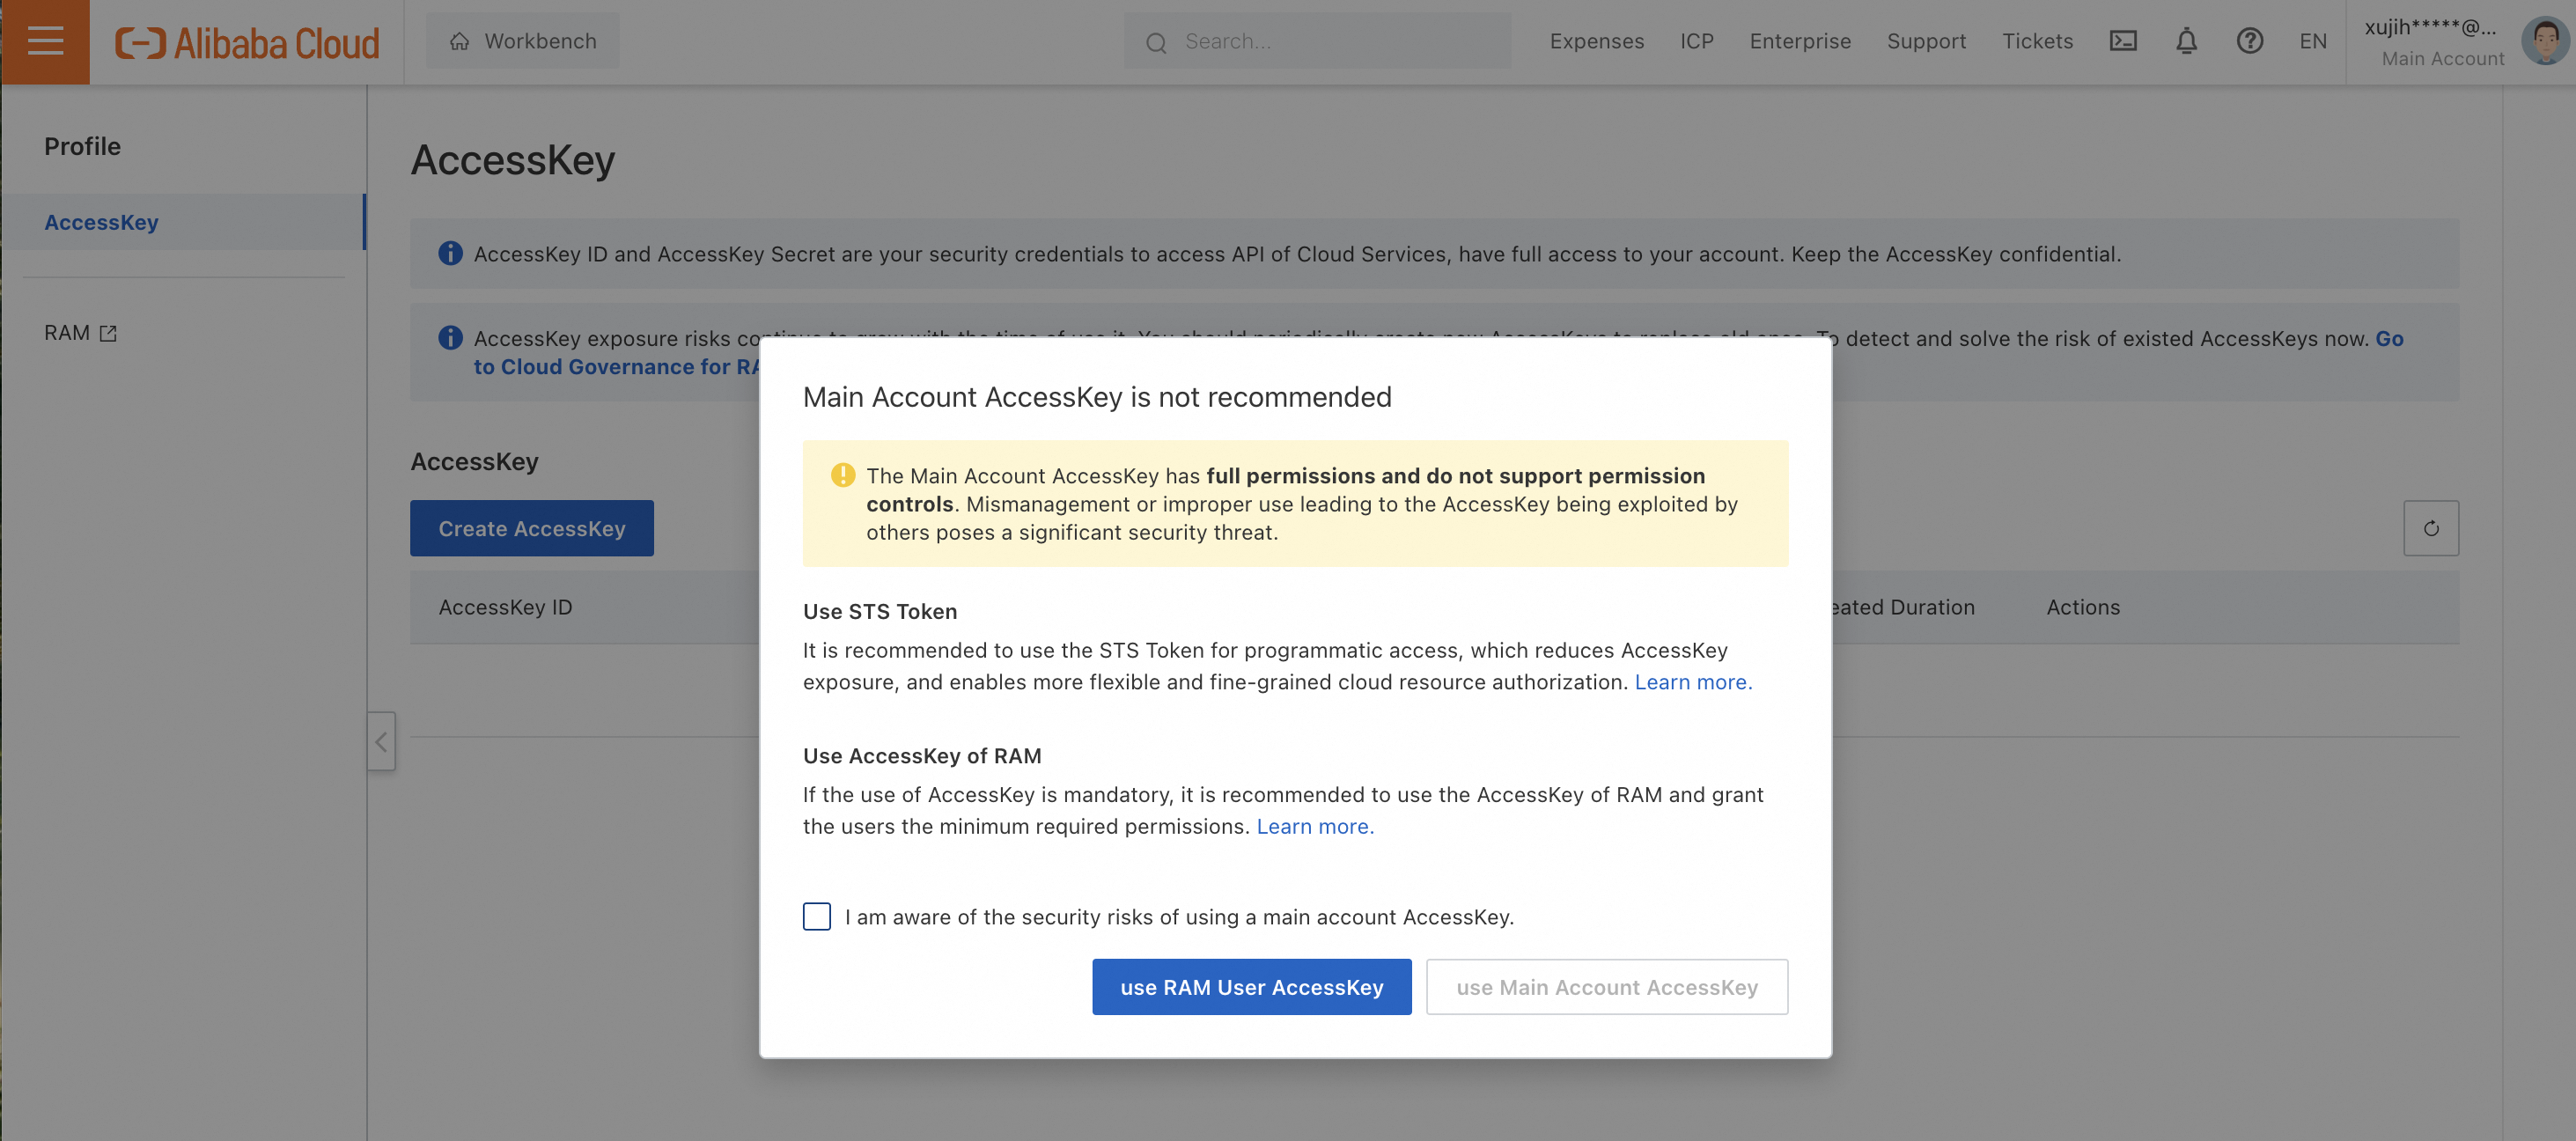The width and height of the screenshot is (2576, 1141).
Task: Open the Tickets menu
Action: click(x=2037, y=41)
